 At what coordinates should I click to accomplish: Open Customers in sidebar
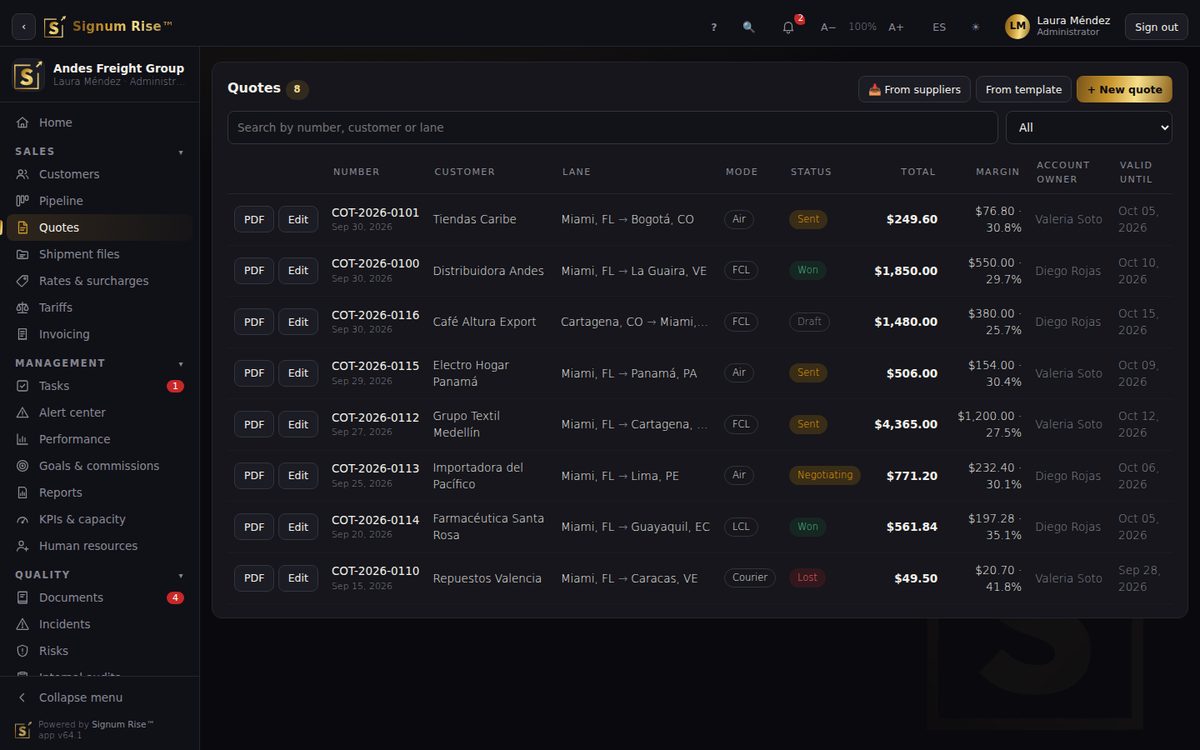pyautogui.click(x=99, y=174)
